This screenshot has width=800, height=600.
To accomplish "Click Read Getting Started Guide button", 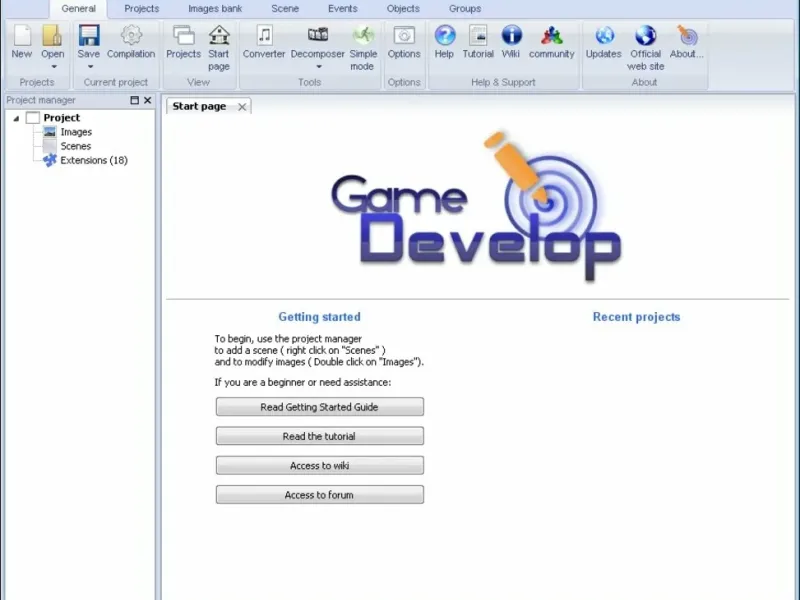I will pos(319,407).
